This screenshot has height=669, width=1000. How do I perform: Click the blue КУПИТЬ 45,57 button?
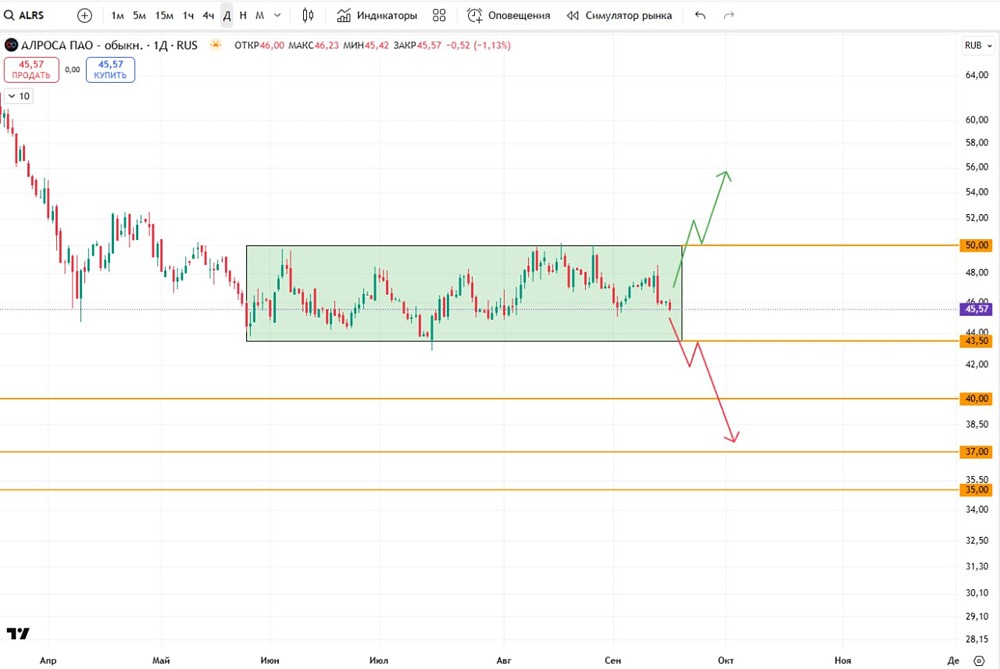point(110,70)
